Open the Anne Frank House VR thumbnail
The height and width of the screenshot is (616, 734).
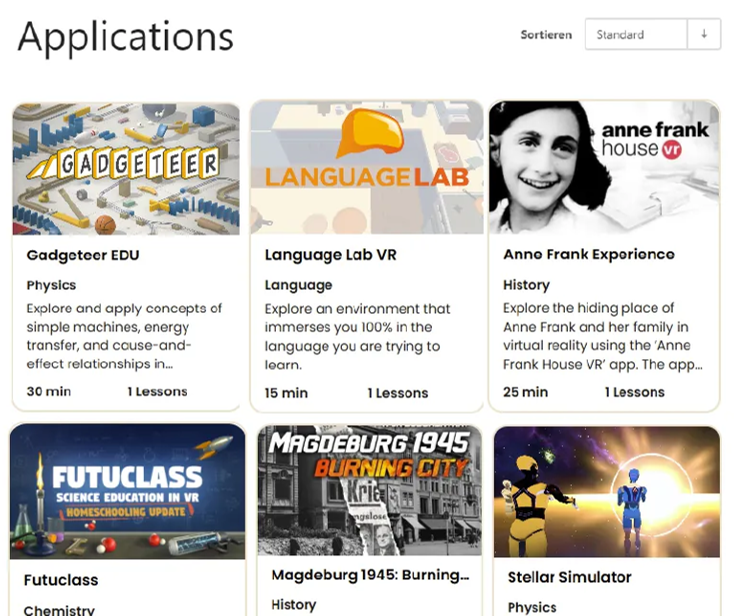[x=604, y=167]
